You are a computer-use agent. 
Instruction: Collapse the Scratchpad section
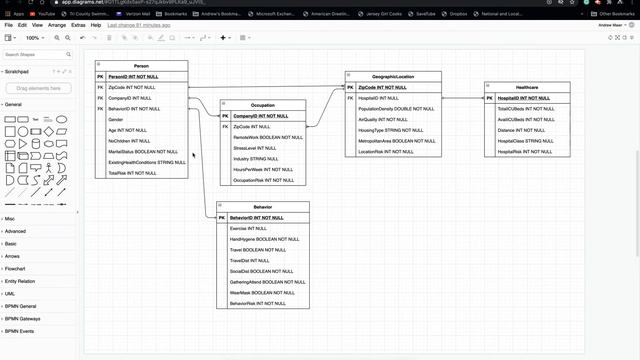(x=16, y=71)
